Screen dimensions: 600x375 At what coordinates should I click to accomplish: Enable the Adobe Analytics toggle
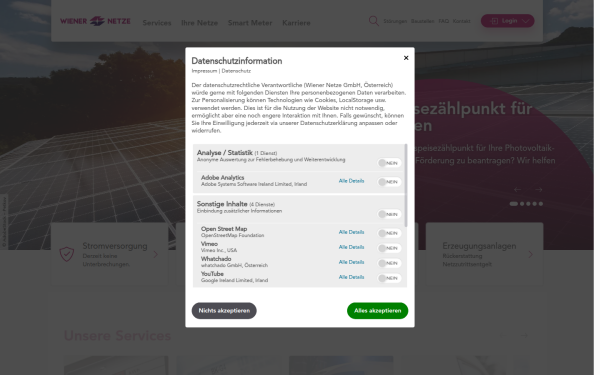(x=389, y=182)
